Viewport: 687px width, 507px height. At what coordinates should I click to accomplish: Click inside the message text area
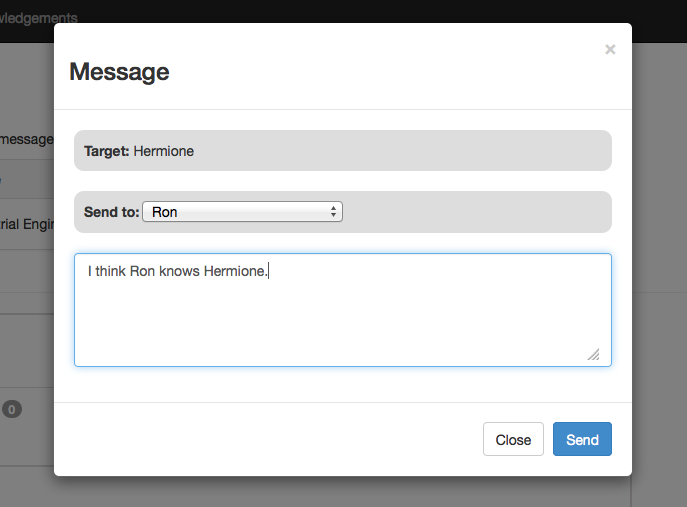[342, 309]
